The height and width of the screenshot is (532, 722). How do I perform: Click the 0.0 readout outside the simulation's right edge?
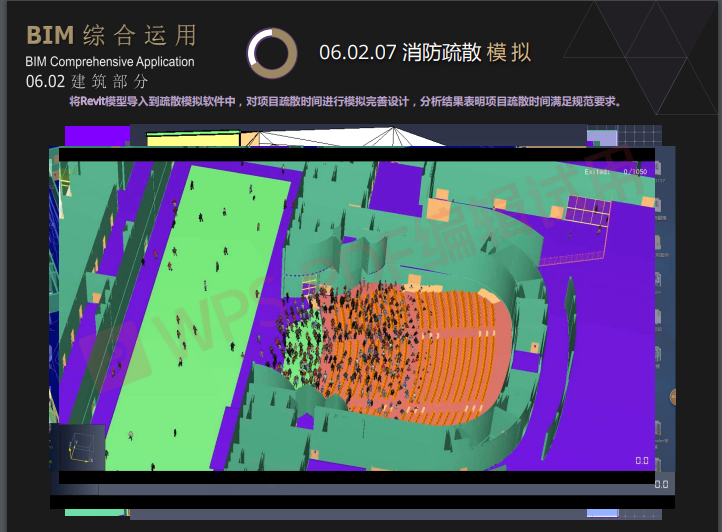coord(662,484)
